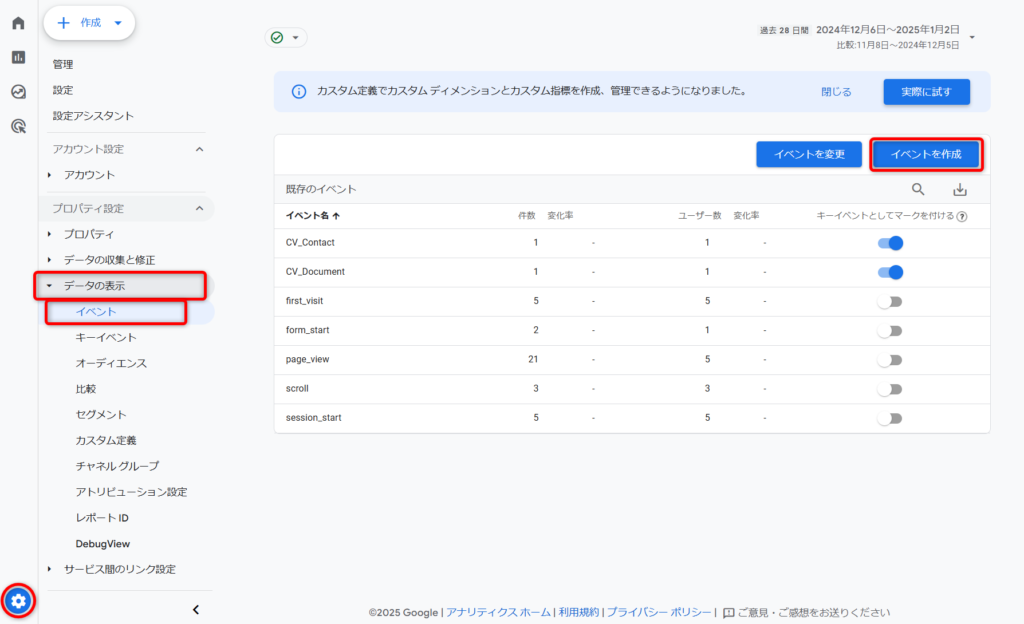The width and height of the screenshot is (1024, 624).
Task: Open the Advertising target icon
Action: [x=18, y=126]
